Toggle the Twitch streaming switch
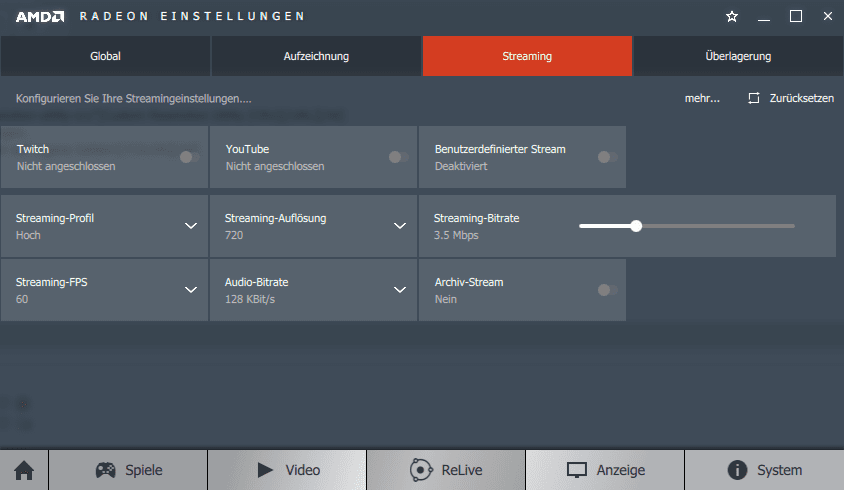Screen dimensions: 844x490 point(189,157)
